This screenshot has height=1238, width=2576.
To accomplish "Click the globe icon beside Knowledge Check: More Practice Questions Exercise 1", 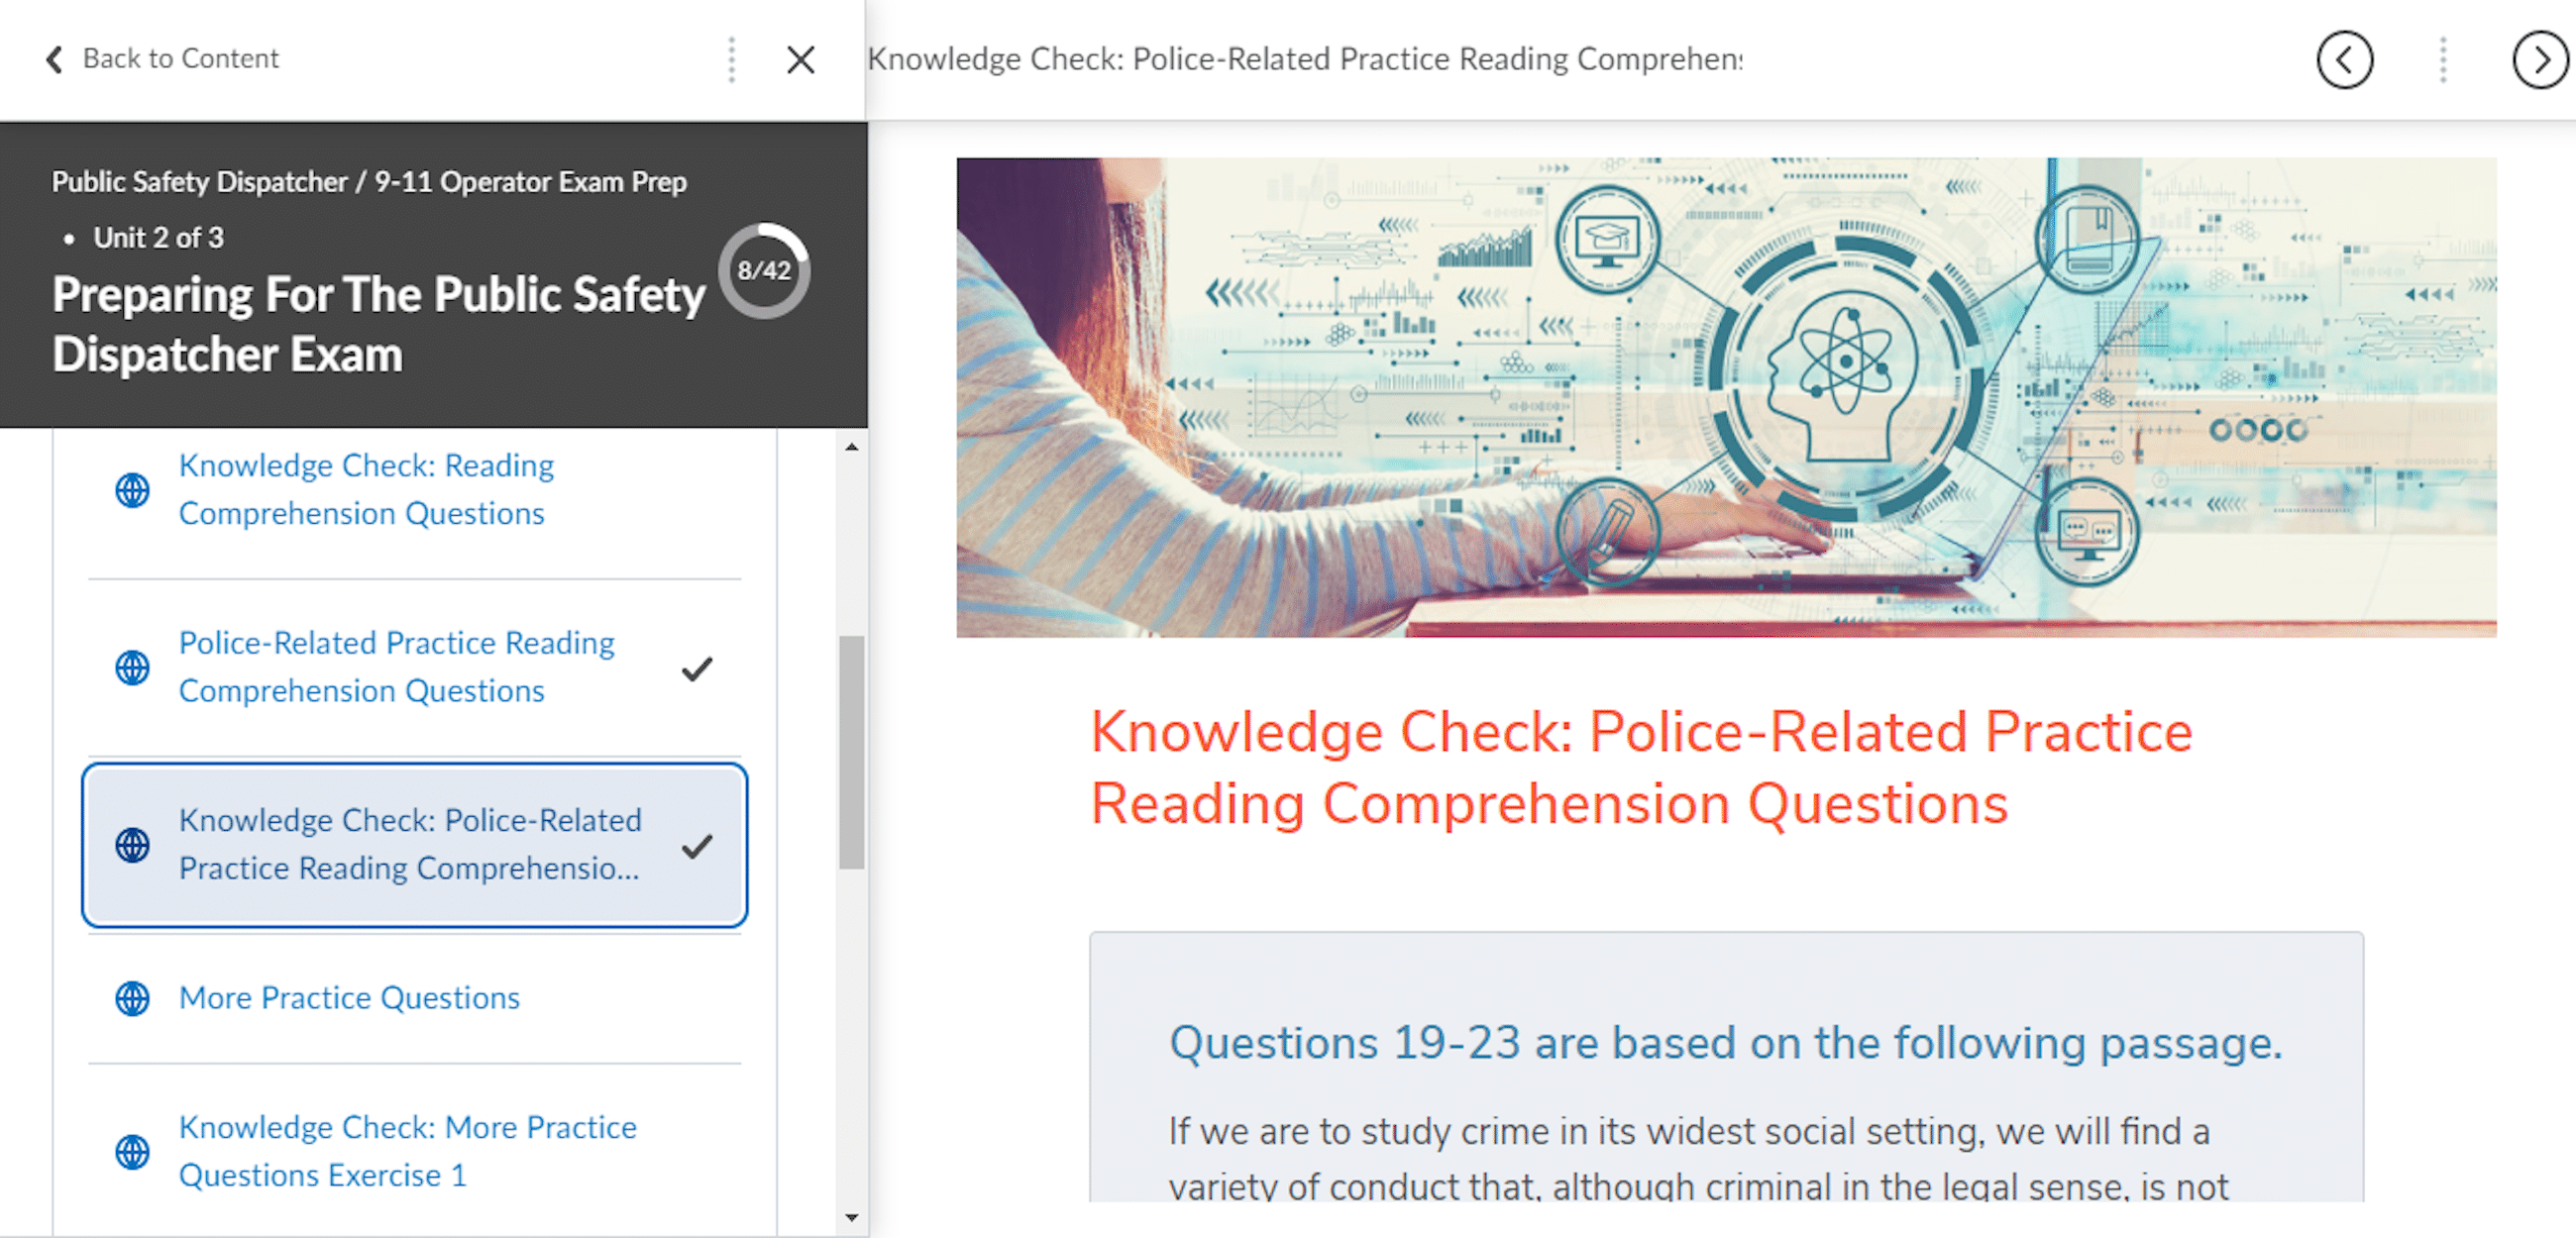I will [x=131, y=1151].
